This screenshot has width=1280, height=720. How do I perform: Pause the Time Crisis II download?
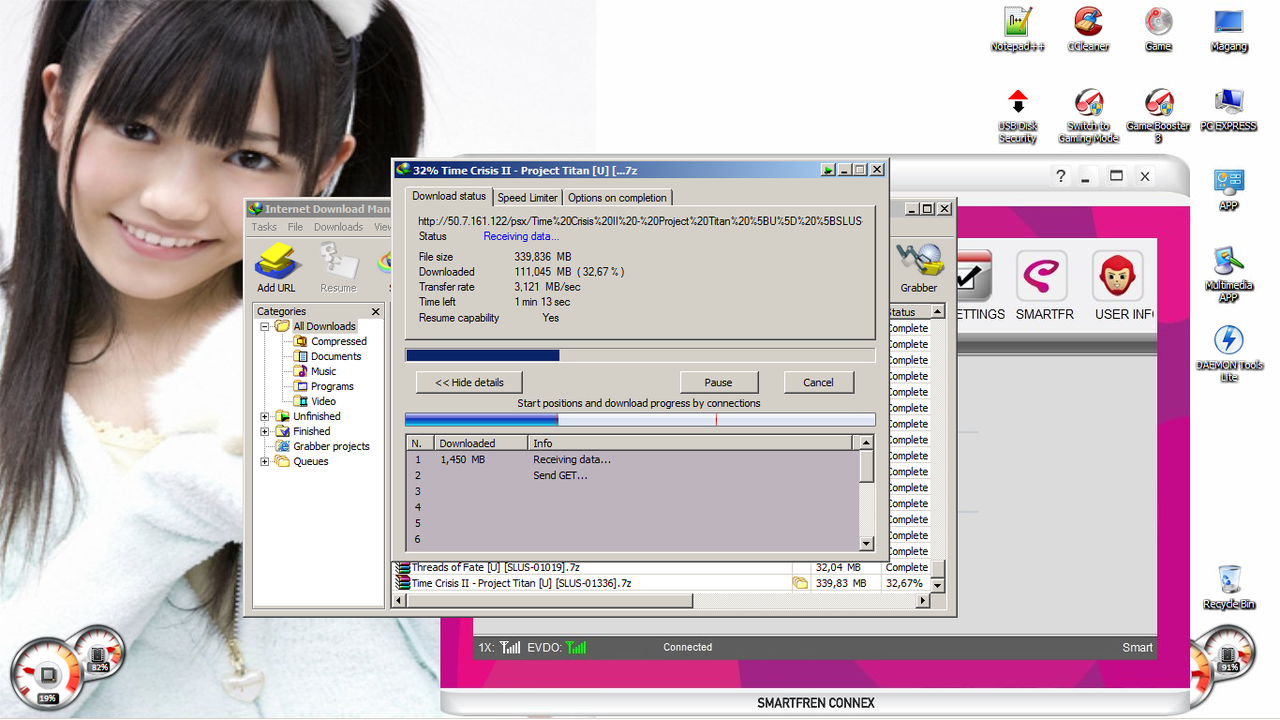(718, 382)
